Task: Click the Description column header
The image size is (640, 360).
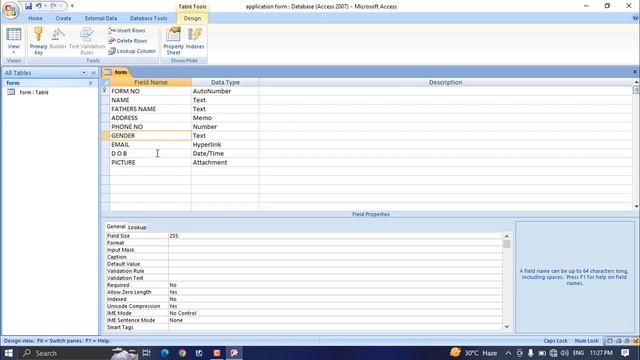Action: pyautogui.click(x=445, y=82)
